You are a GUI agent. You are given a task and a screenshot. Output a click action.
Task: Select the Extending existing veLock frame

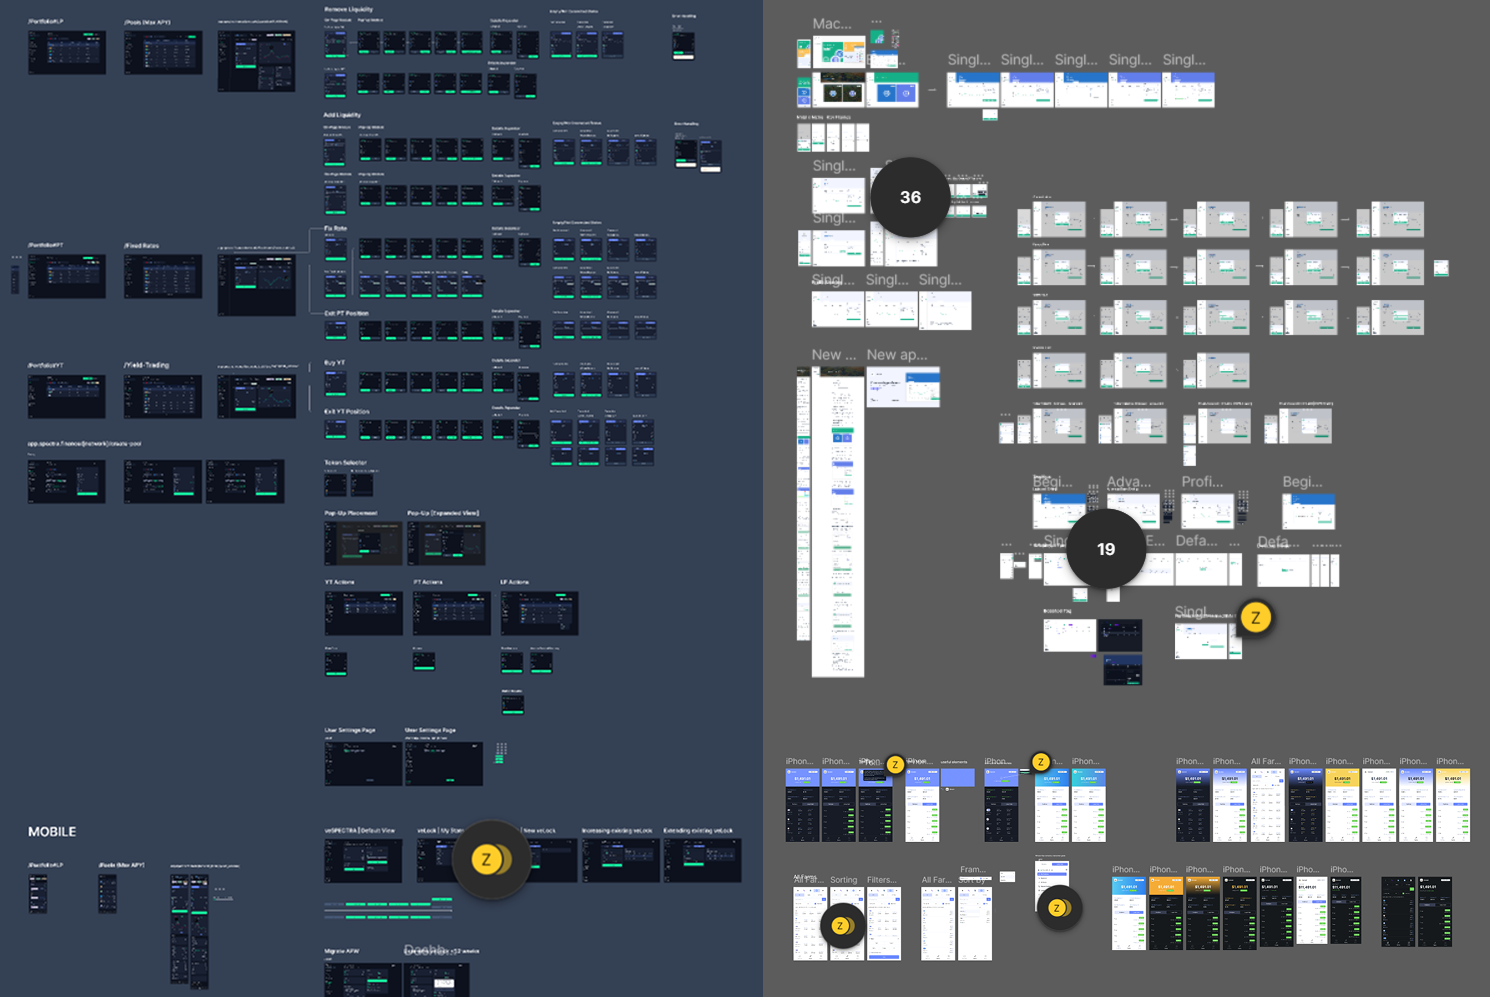click(702, 860)
